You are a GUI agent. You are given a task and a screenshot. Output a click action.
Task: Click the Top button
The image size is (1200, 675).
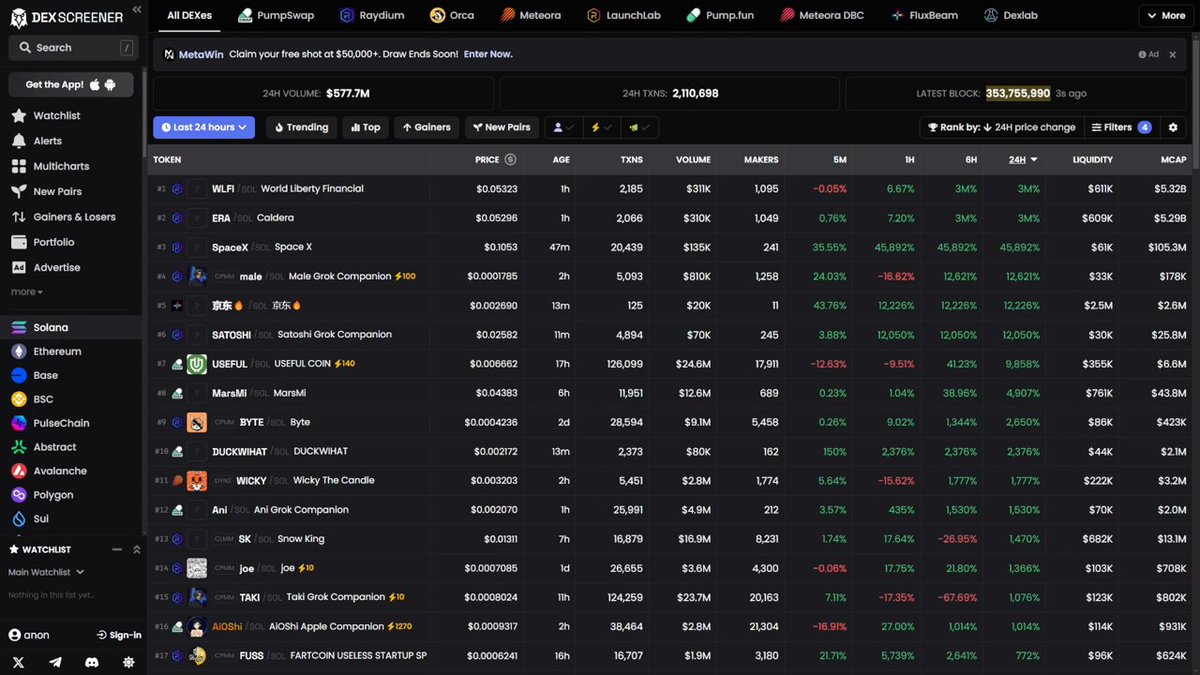click(365, 127)
